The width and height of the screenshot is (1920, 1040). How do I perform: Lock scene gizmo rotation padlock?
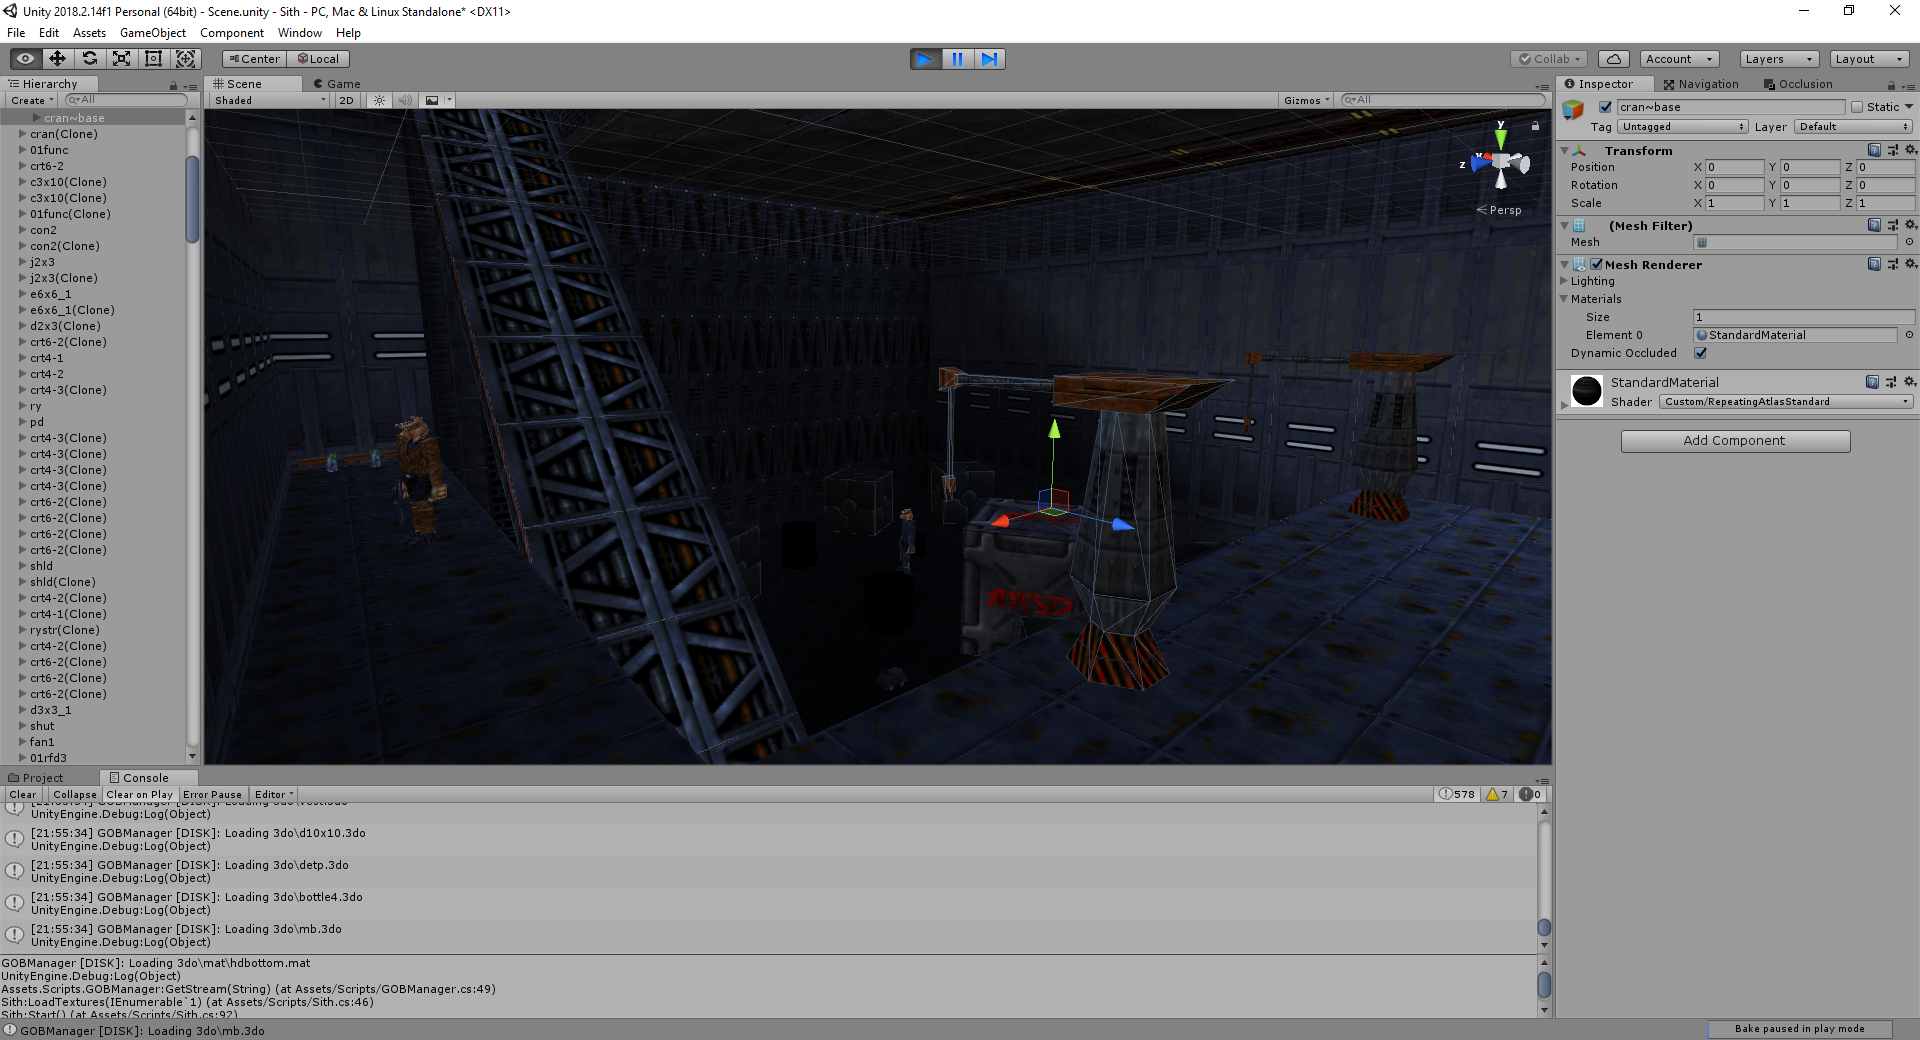(x=1535, y=126)
